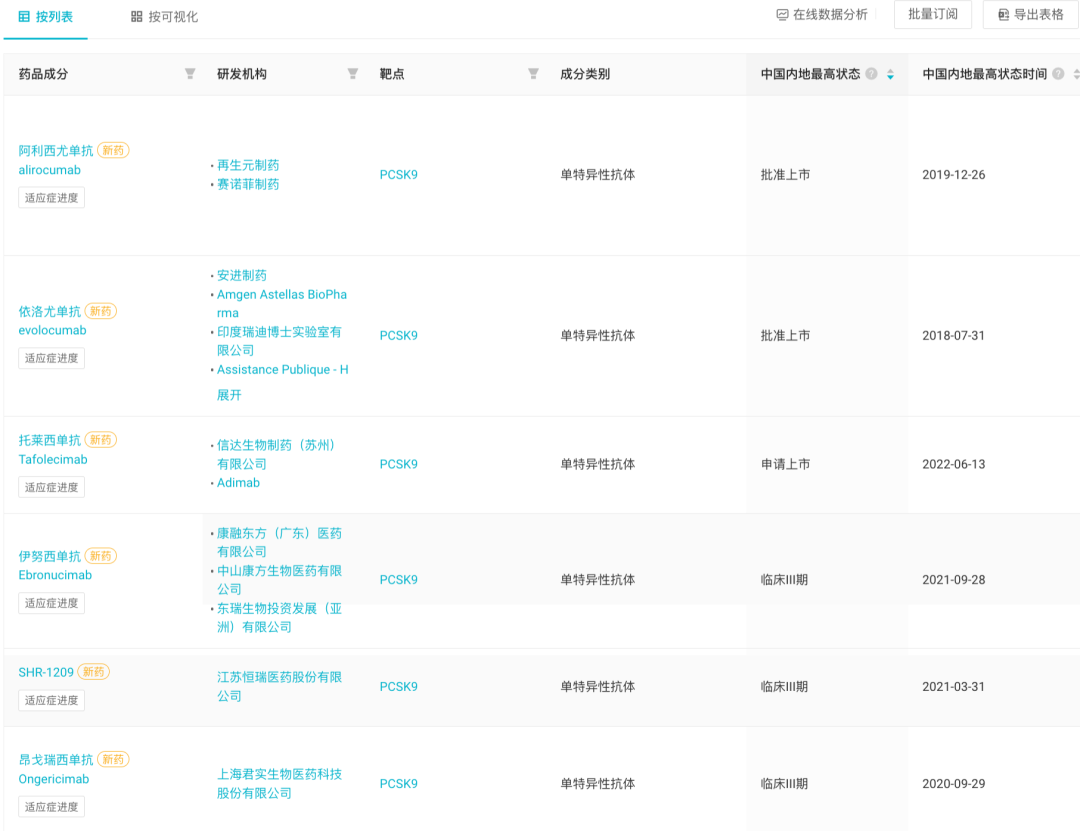Select date 2022-06-13 cell
Image resolution: width=1080 pixels, height=831 pixels.
954,464
